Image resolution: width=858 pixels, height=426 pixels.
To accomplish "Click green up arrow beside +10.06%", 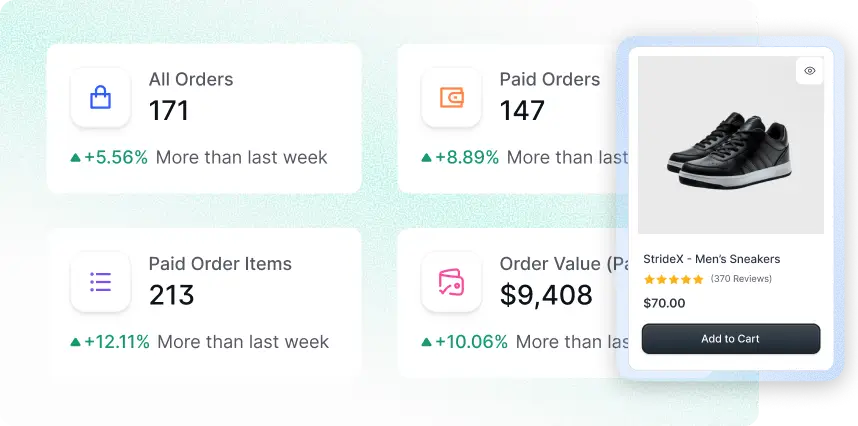I will (x=426, y=342).
